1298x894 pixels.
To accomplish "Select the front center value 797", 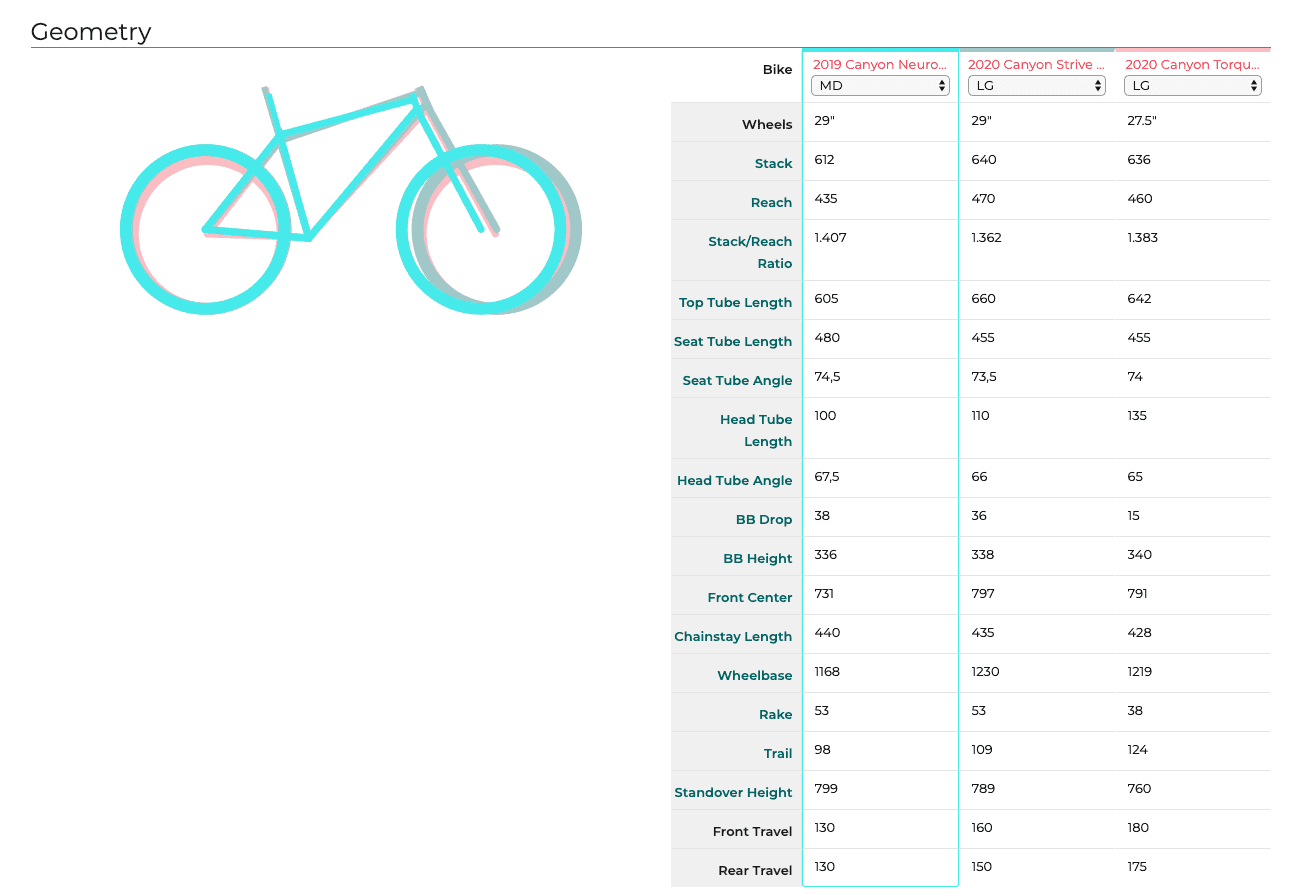I will pos(983,594).
